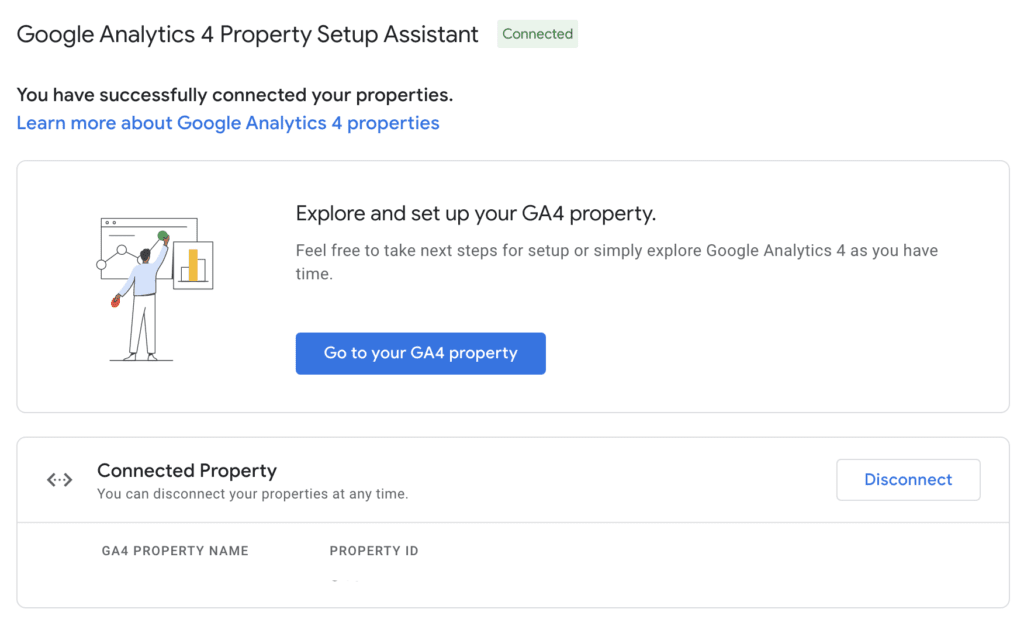The image size is (1024, 623).
Task: Click the red object in figure's lowered hand
Action: 115,301
